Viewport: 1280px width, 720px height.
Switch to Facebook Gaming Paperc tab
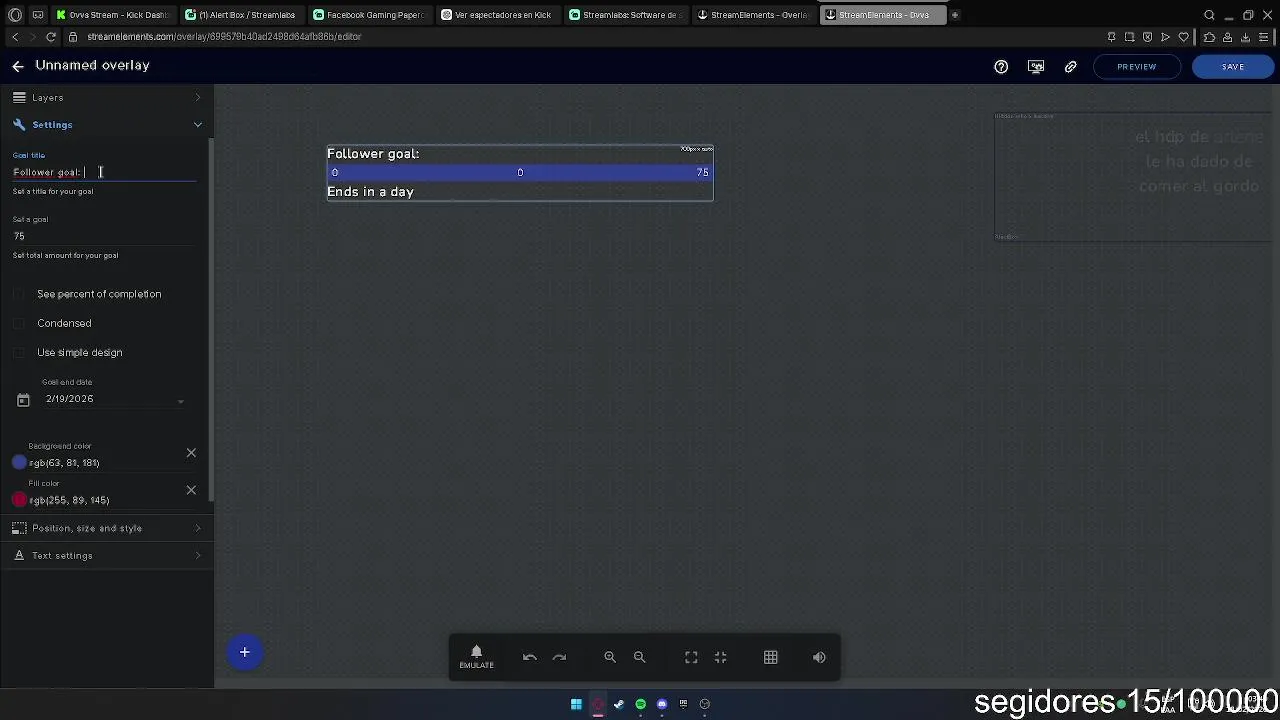point(368,15)
